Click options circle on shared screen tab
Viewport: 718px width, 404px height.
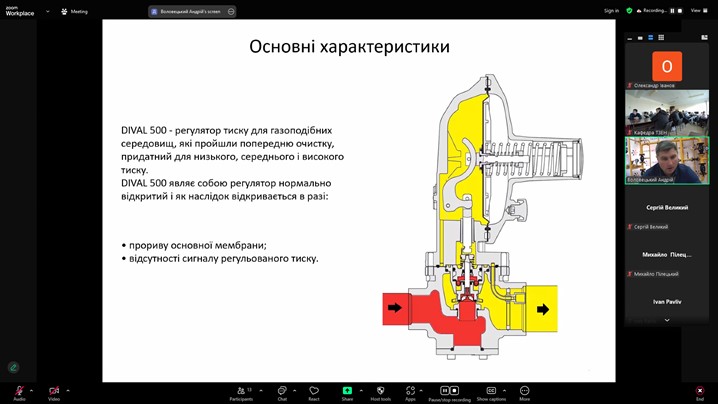pyautogui.click(x=231, y=11)
